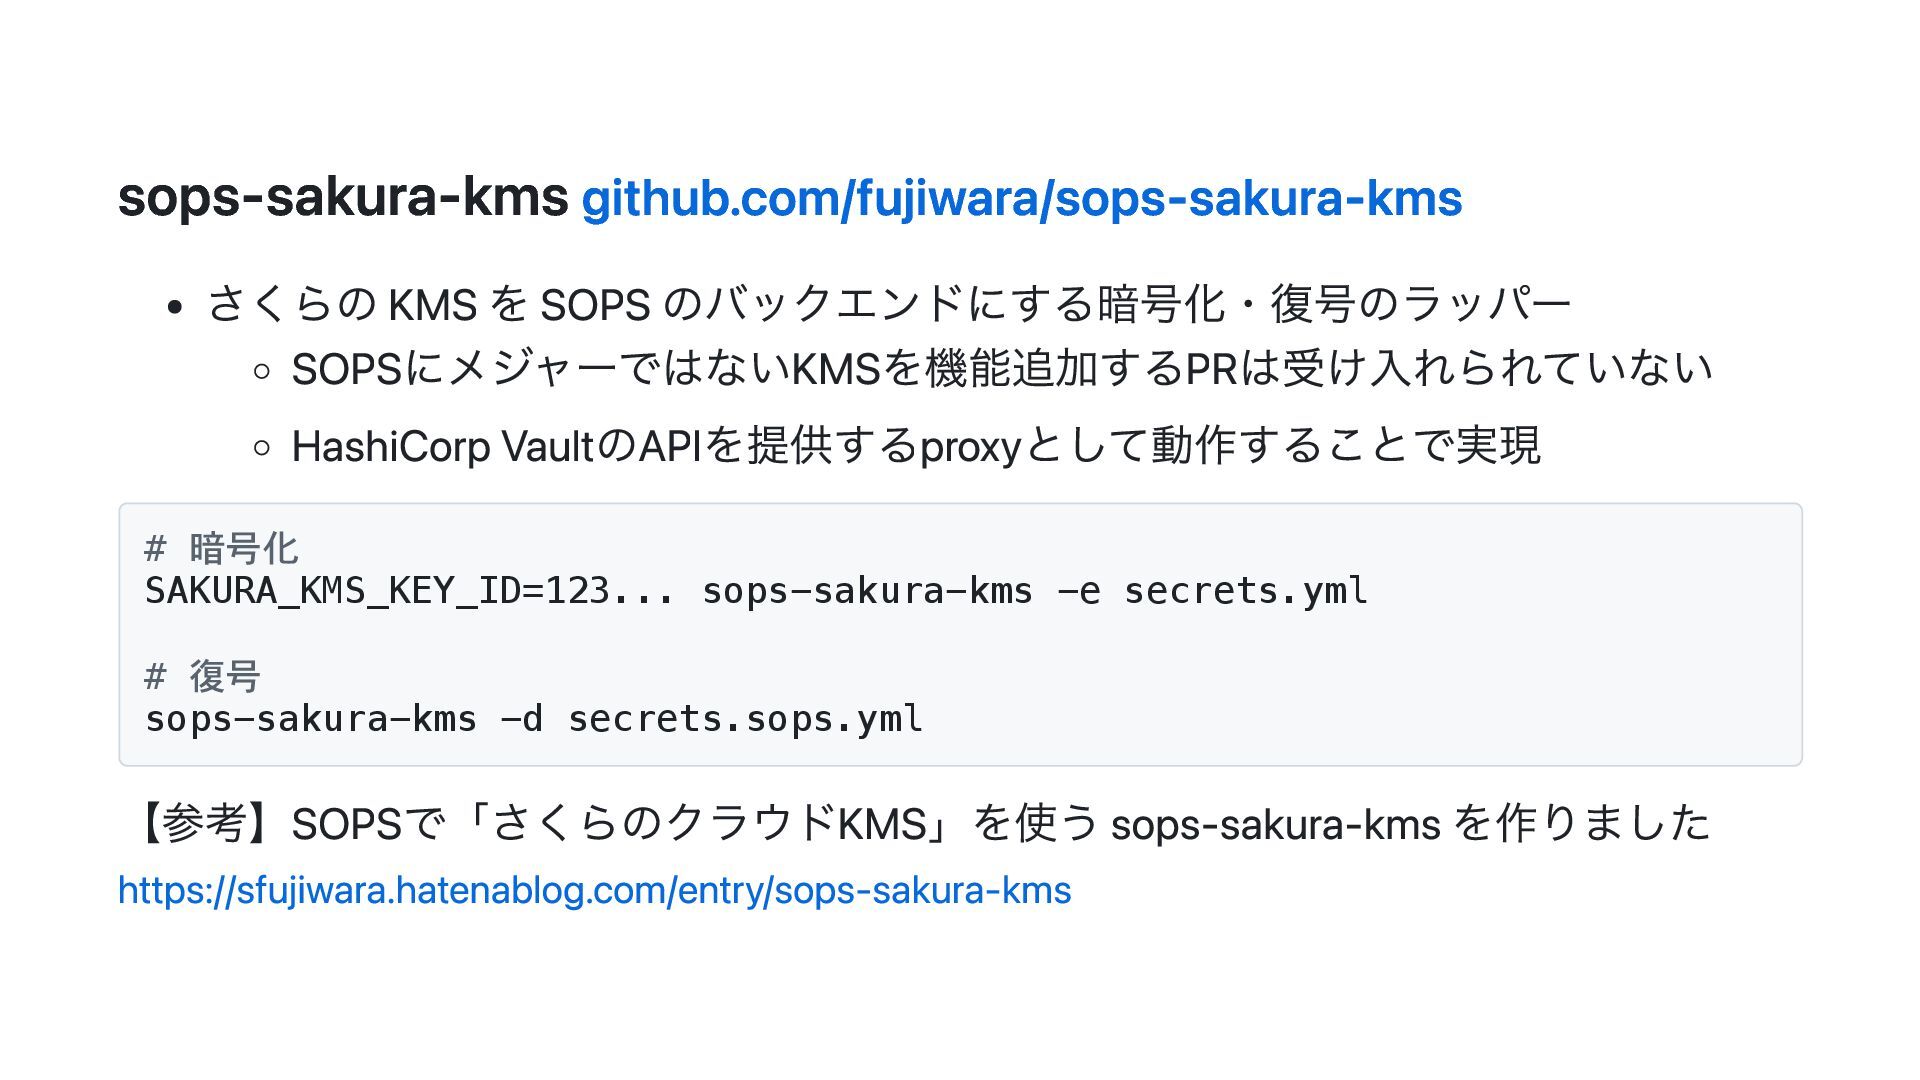Click the word 'secrets.yml' in the encrypt command
Screen dimensions: 1920x1080
1246,591
